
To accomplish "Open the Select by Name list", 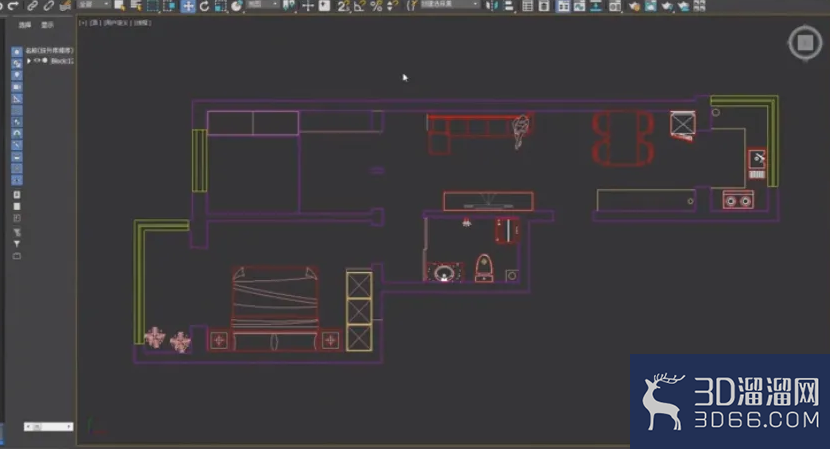I will 136,5.
